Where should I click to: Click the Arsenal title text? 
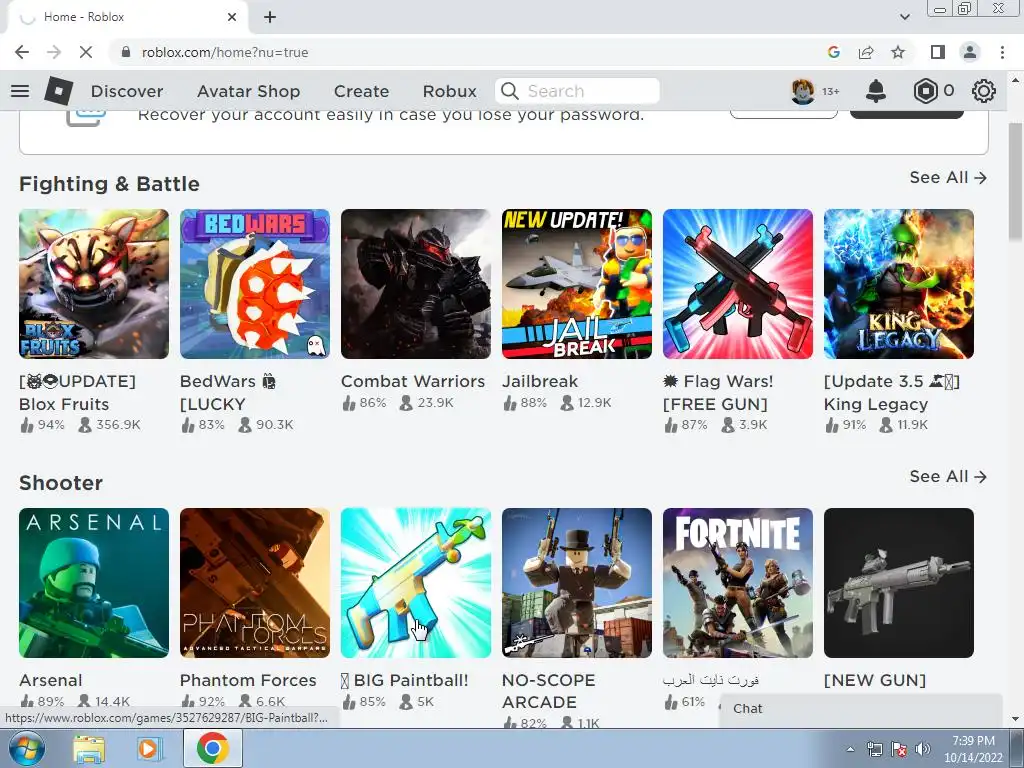(50, 680)
